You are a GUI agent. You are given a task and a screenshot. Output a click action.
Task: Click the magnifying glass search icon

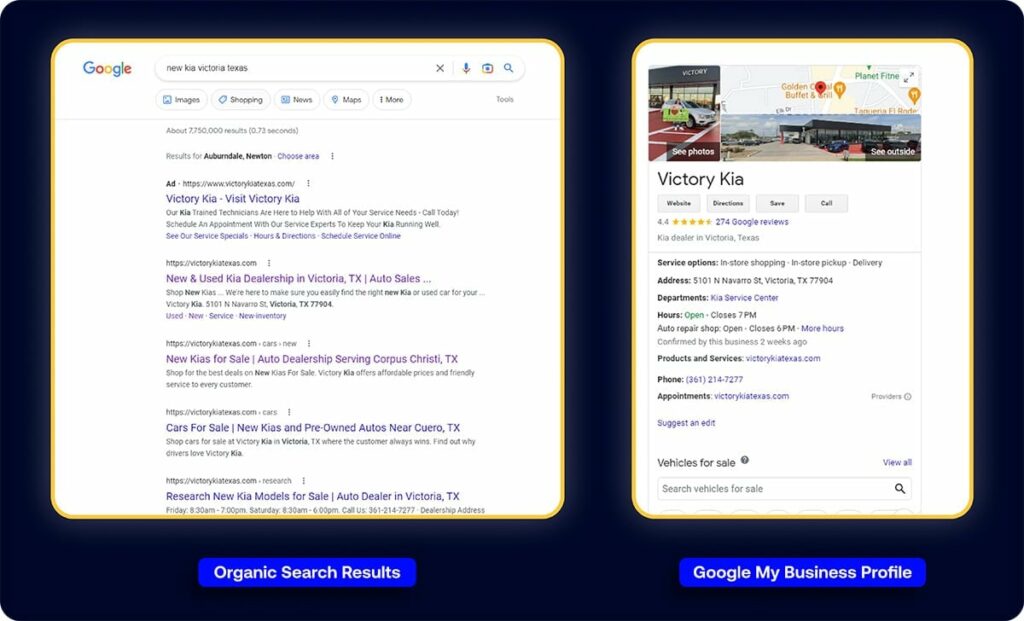(x=508, y=68)
